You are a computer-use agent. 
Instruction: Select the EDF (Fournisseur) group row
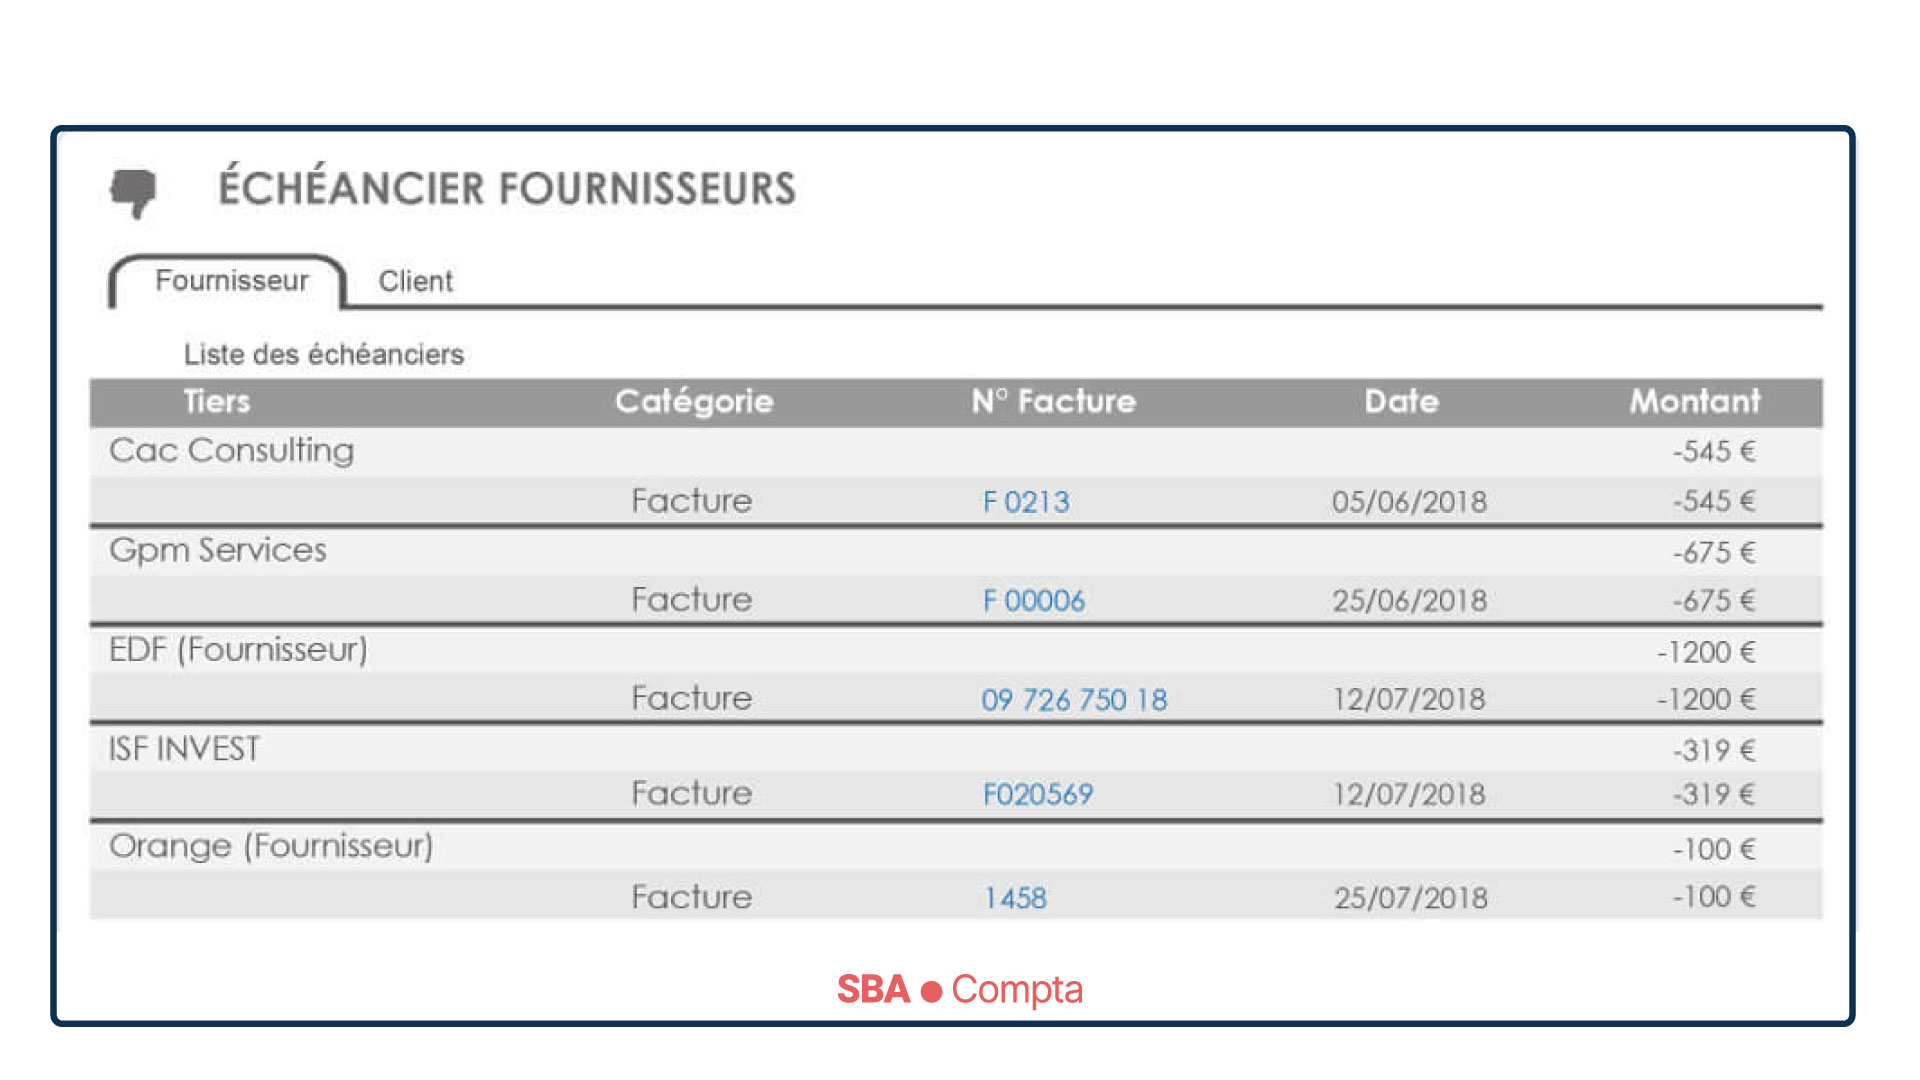click(956, 650)
